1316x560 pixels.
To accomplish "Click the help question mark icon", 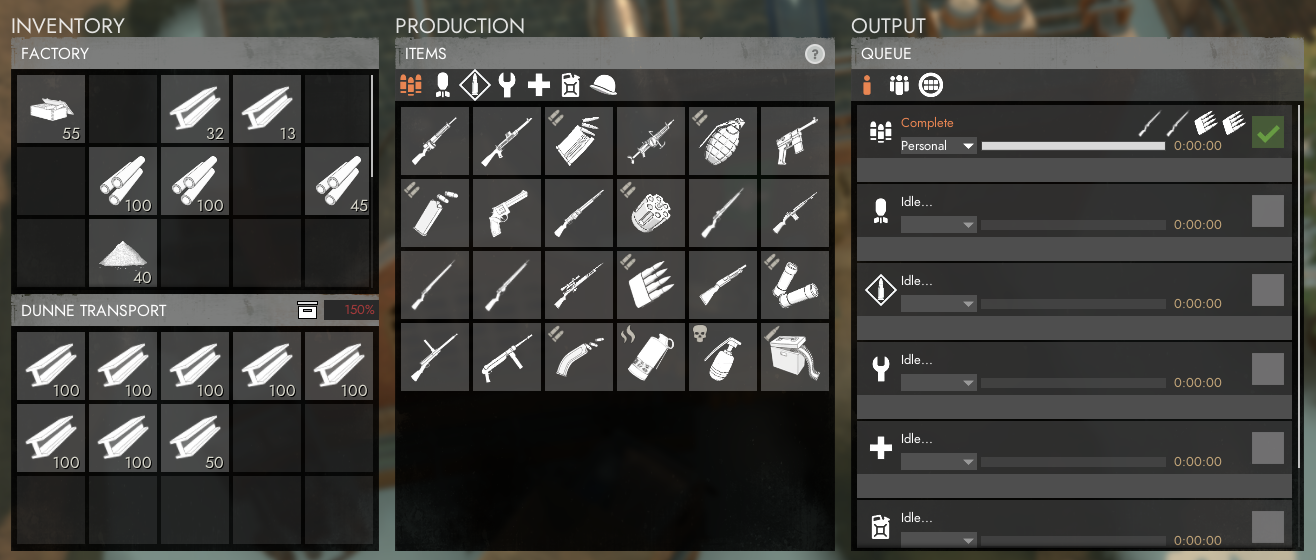I will pos(815,54).
